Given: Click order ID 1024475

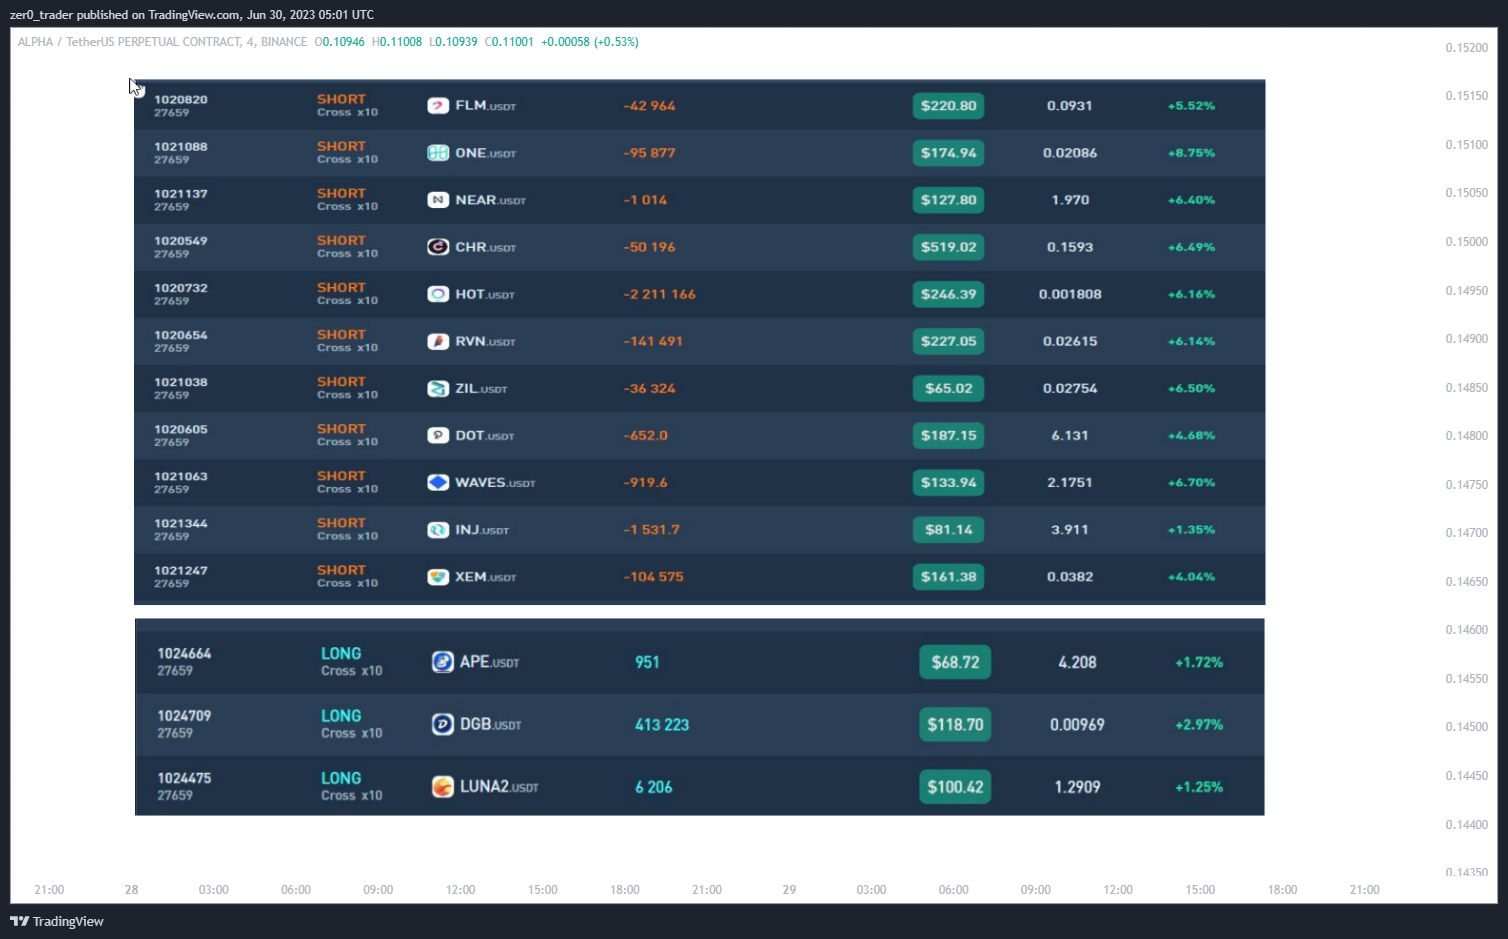Looking at the screenshot, I should pos(184,778).
